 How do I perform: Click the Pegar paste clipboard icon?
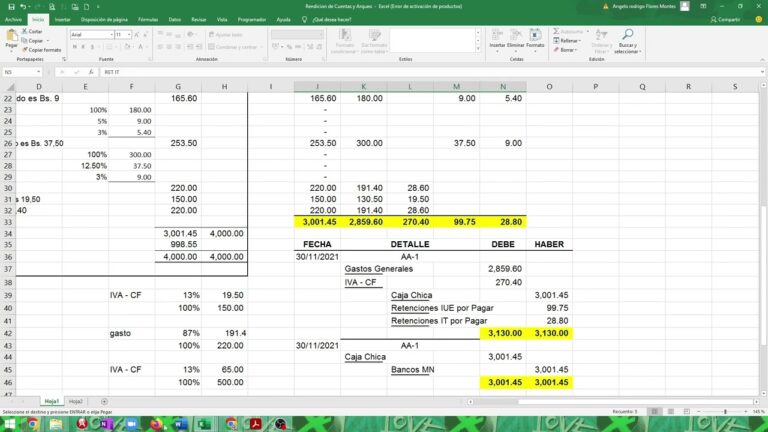coord(11,35)
